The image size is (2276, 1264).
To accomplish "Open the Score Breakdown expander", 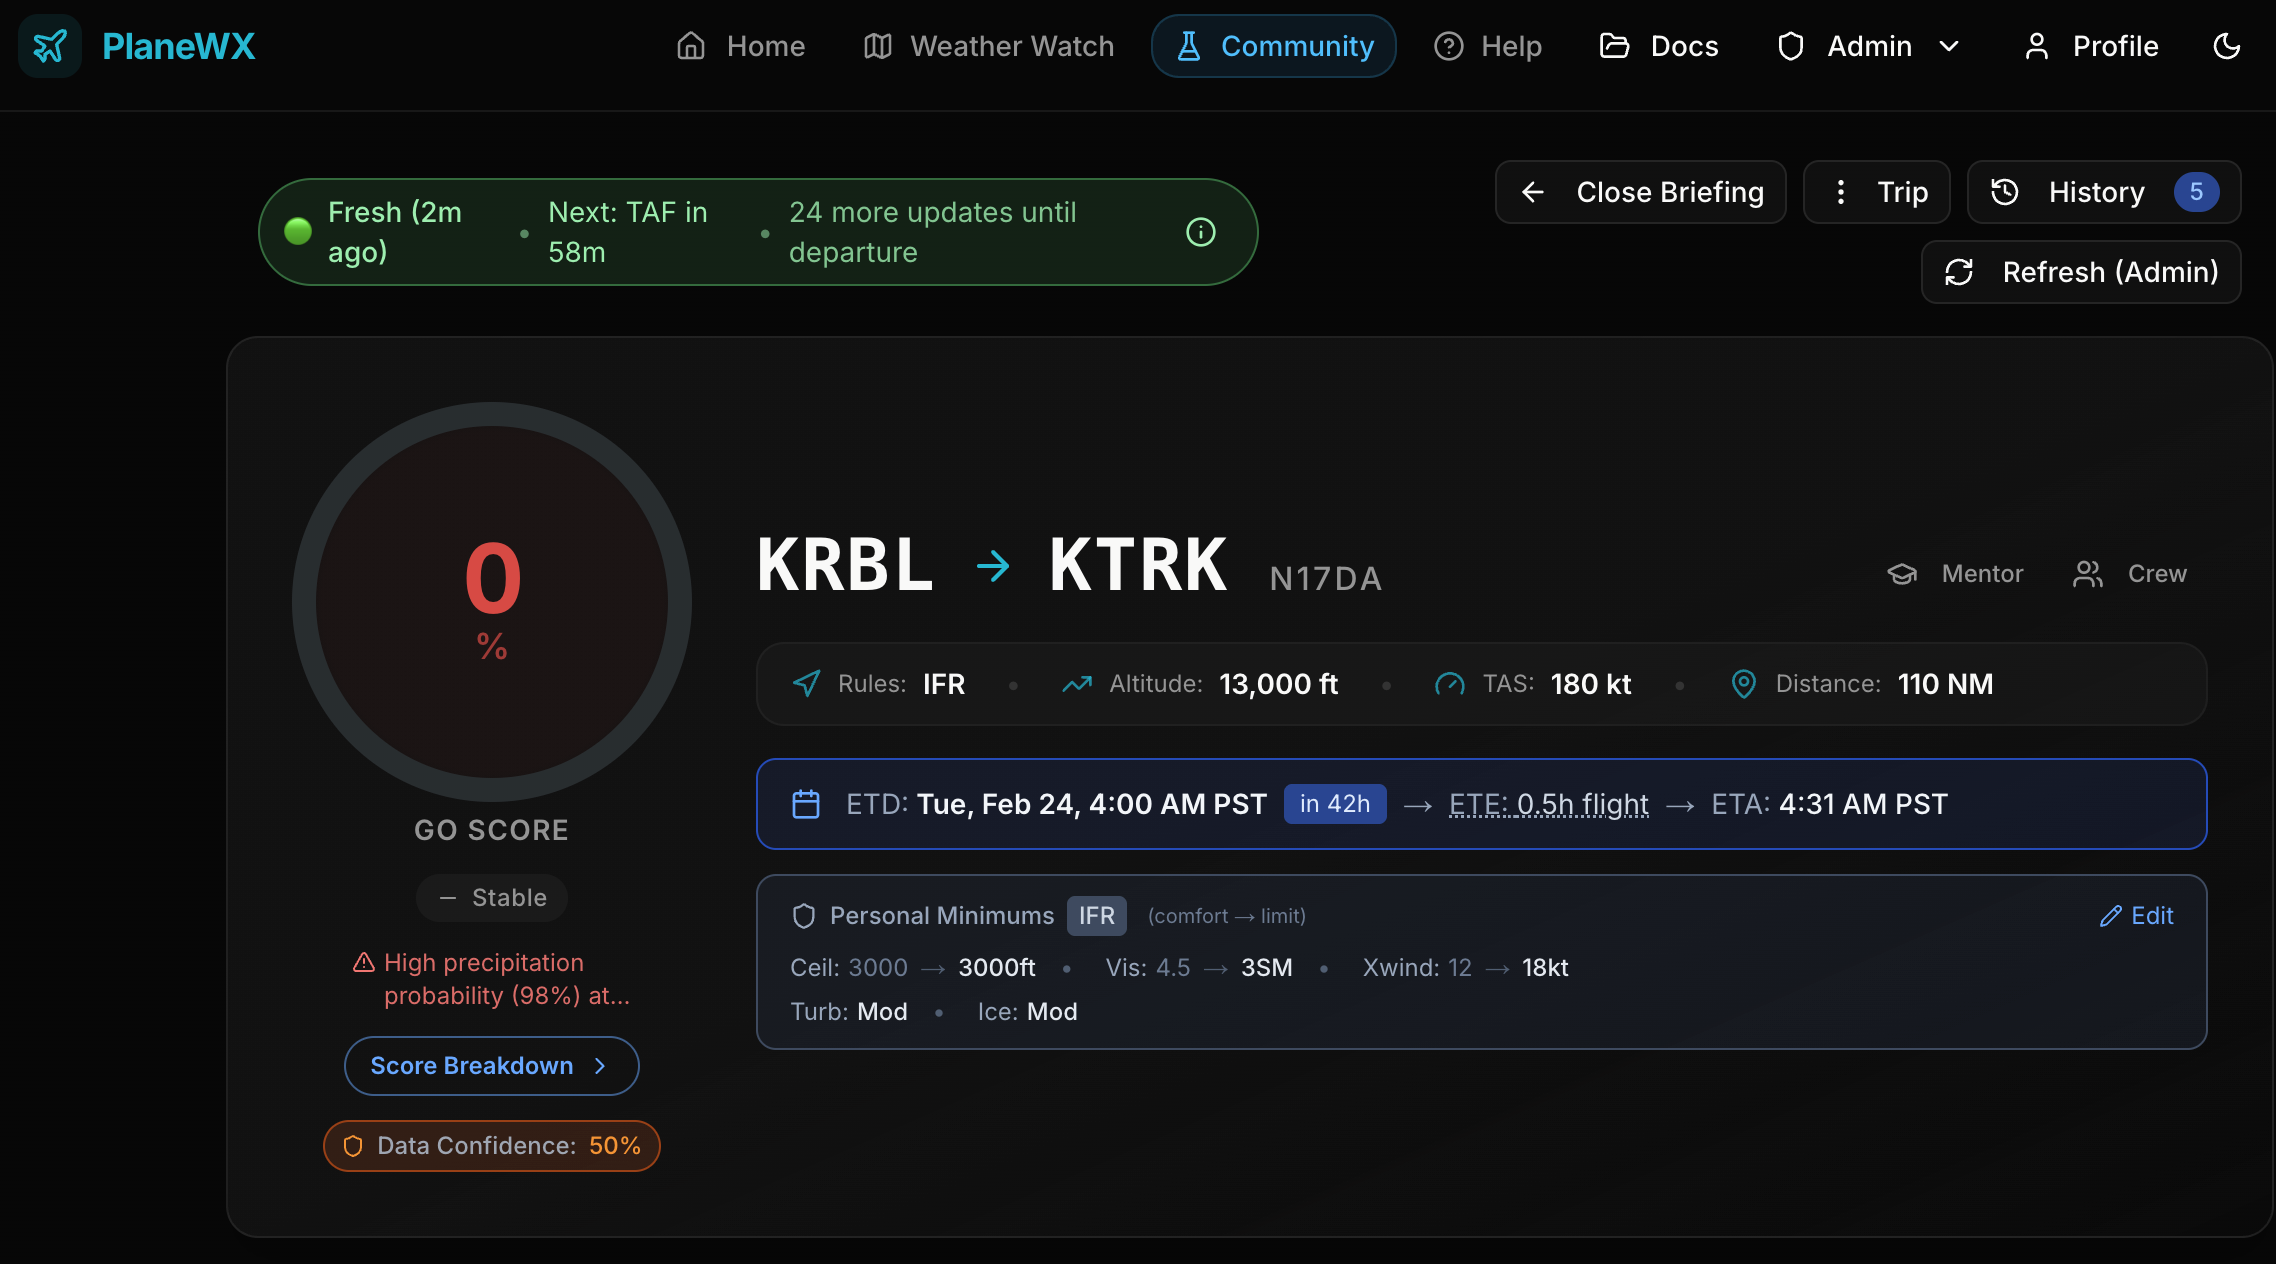I will 491,1065.
